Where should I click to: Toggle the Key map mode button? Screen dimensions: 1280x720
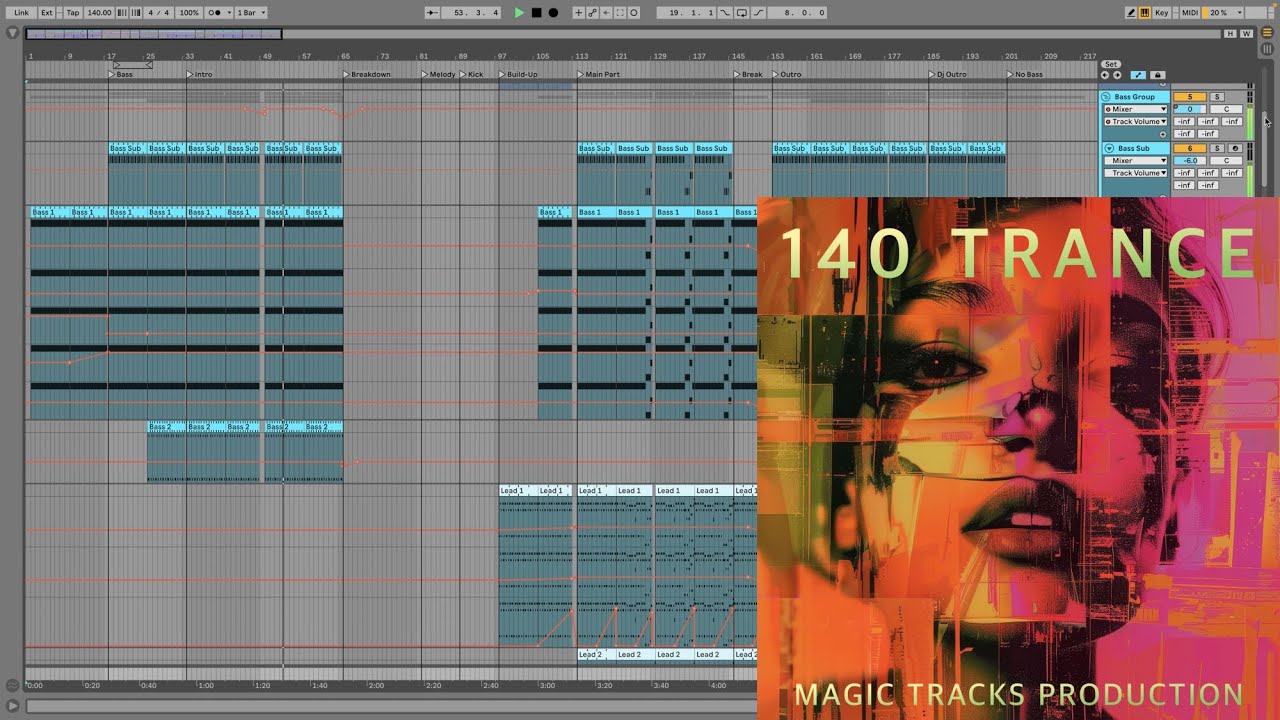1161,13
